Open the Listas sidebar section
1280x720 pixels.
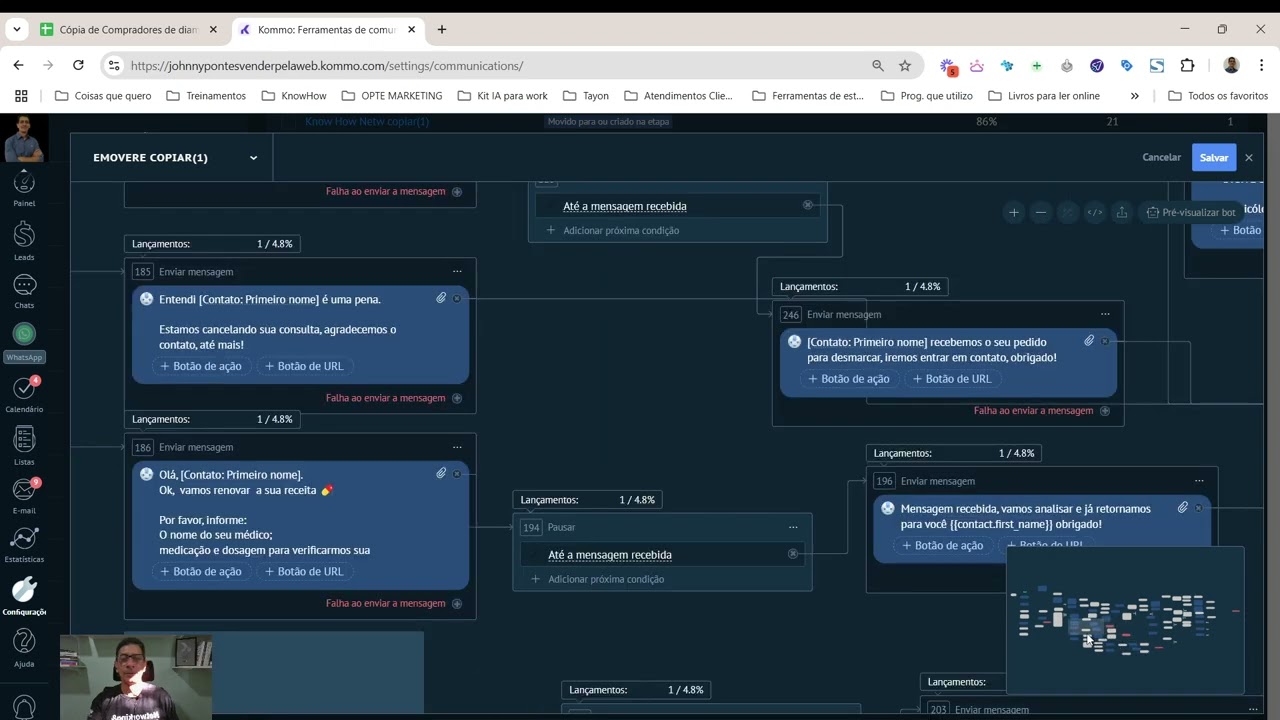(x=24, y=446)
